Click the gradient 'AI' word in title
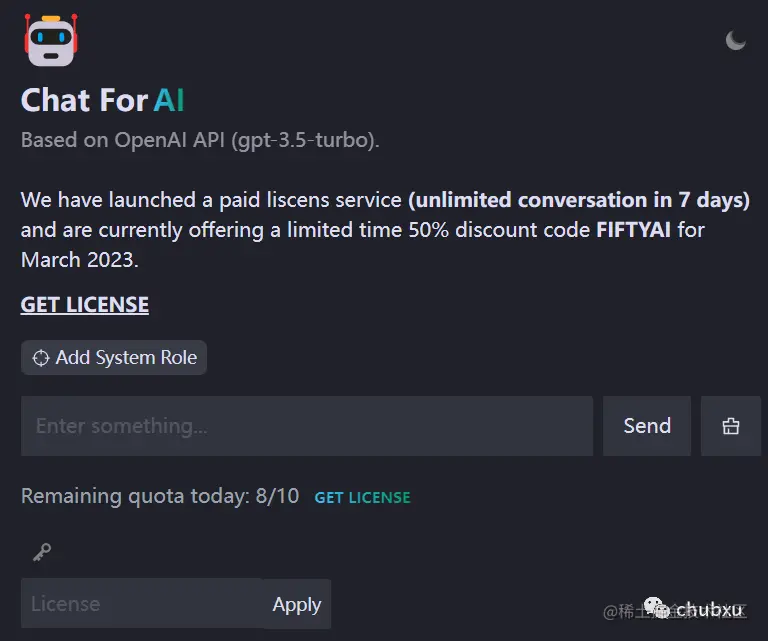The image size is (768, 641). click(x=169, y=100)
